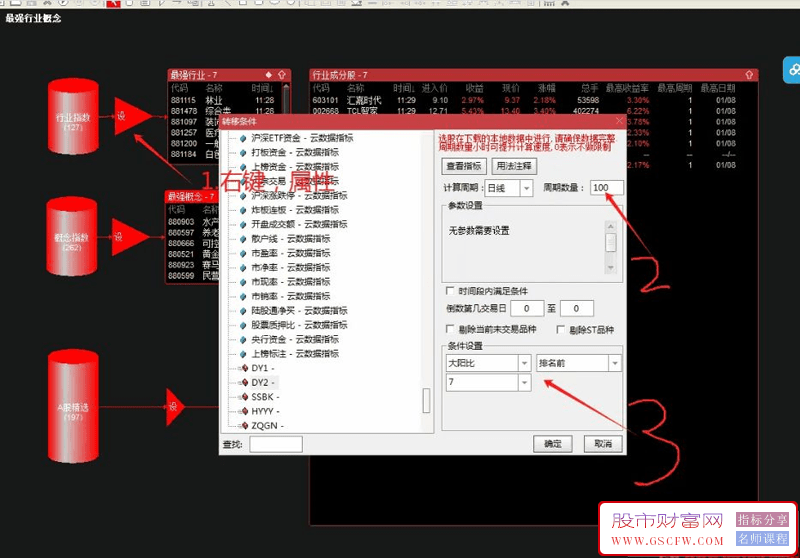
Task: Sort 行业成分股 by 进入价 column
Action: click(x=434, y=88)
